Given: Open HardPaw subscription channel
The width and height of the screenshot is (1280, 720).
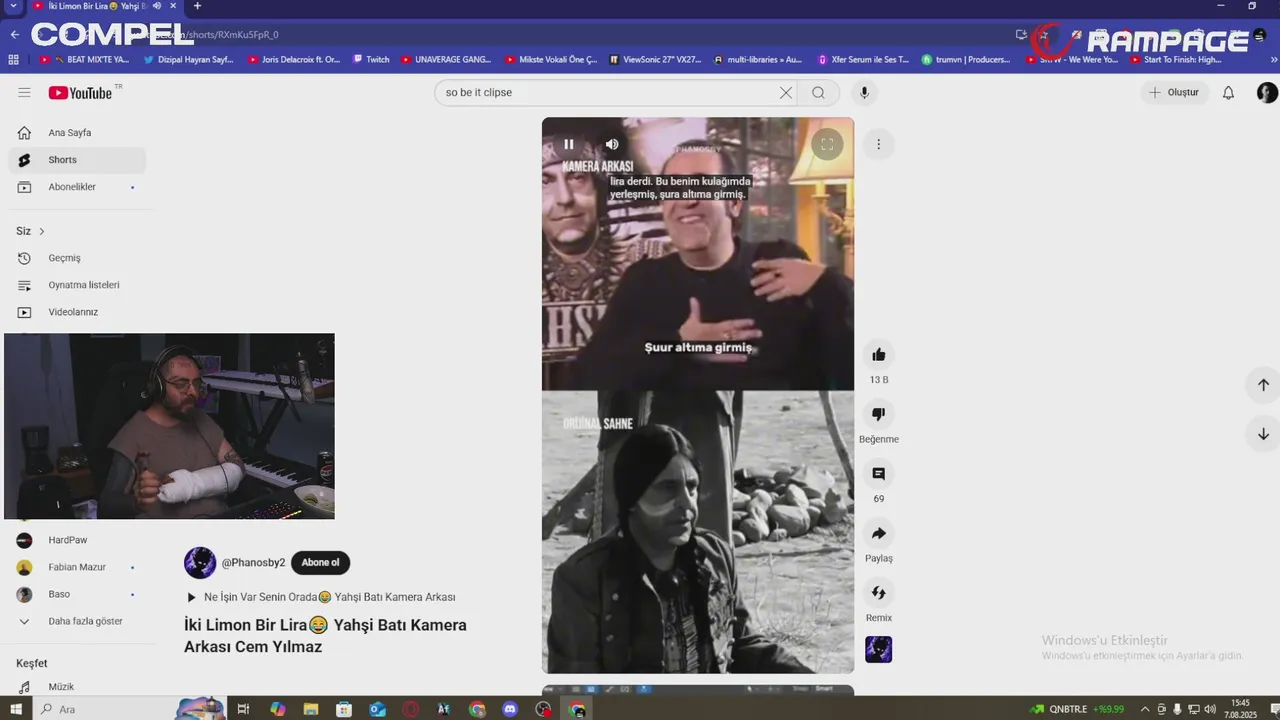Looking at the screenshot, I should [x=77, y=540].
